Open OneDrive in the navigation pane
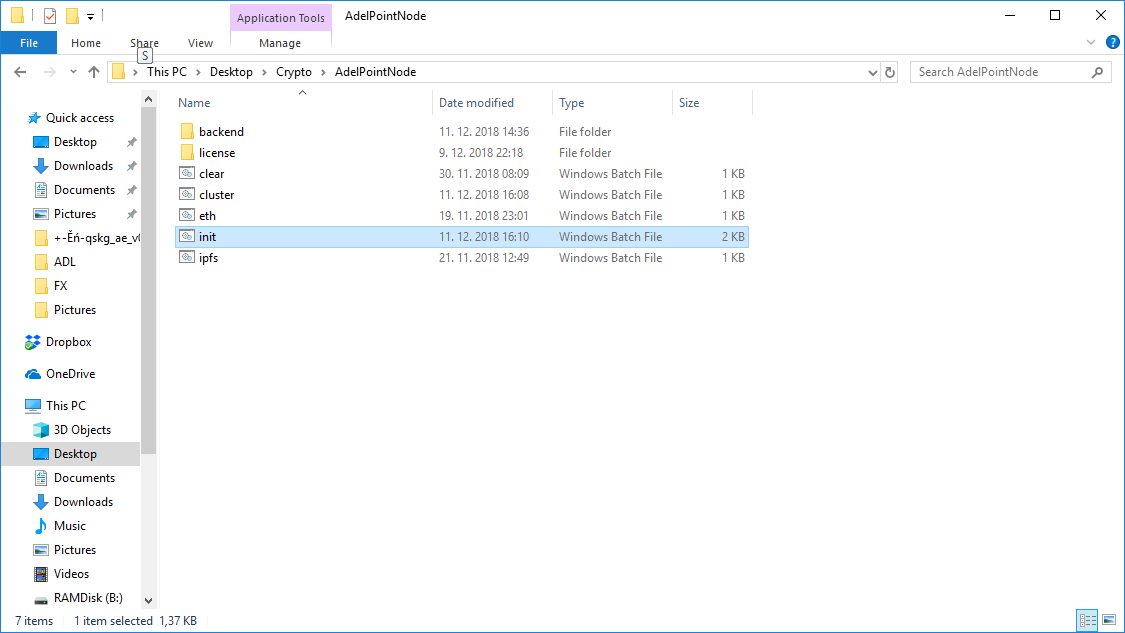This screenshot has width=1125, height=633. click(70, 374)
